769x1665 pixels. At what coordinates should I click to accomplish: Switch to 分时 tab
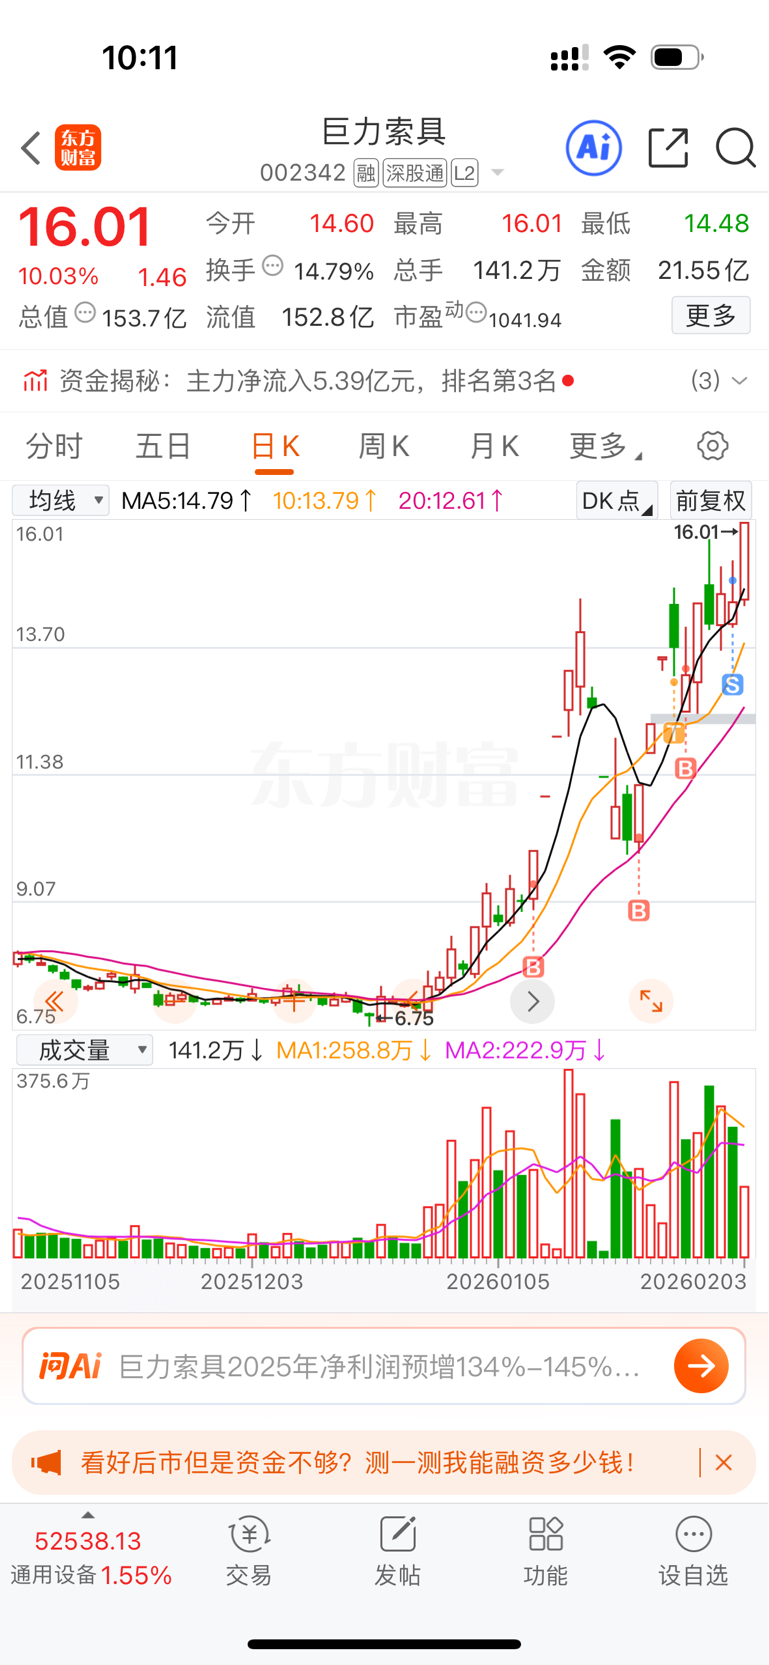(55, 446)
